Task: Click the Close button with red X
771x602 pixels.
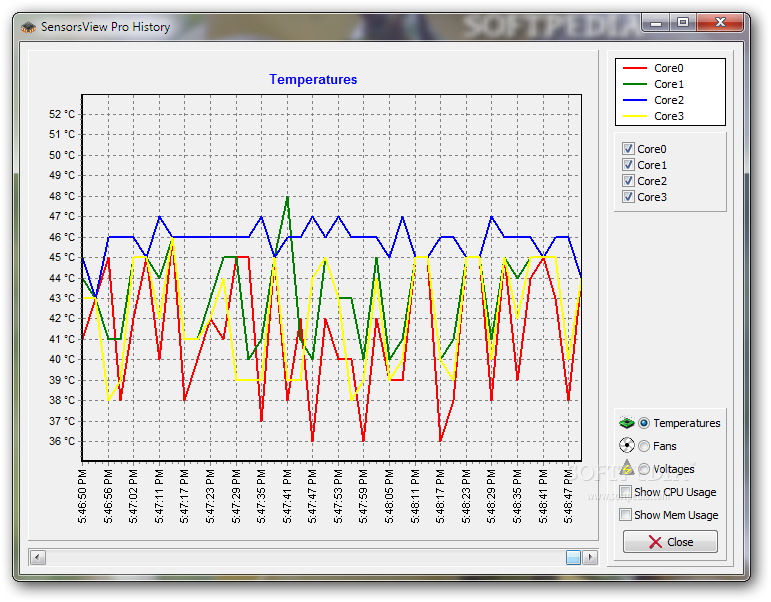Action: click(670, 542)
